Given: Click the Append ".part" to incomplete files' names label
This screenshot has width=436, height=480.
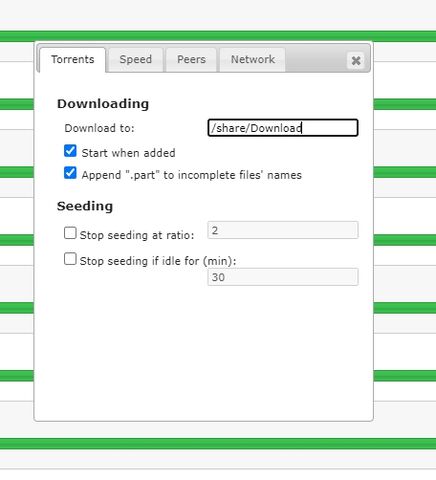Looking at the screenshot, I should click(192, 175).
